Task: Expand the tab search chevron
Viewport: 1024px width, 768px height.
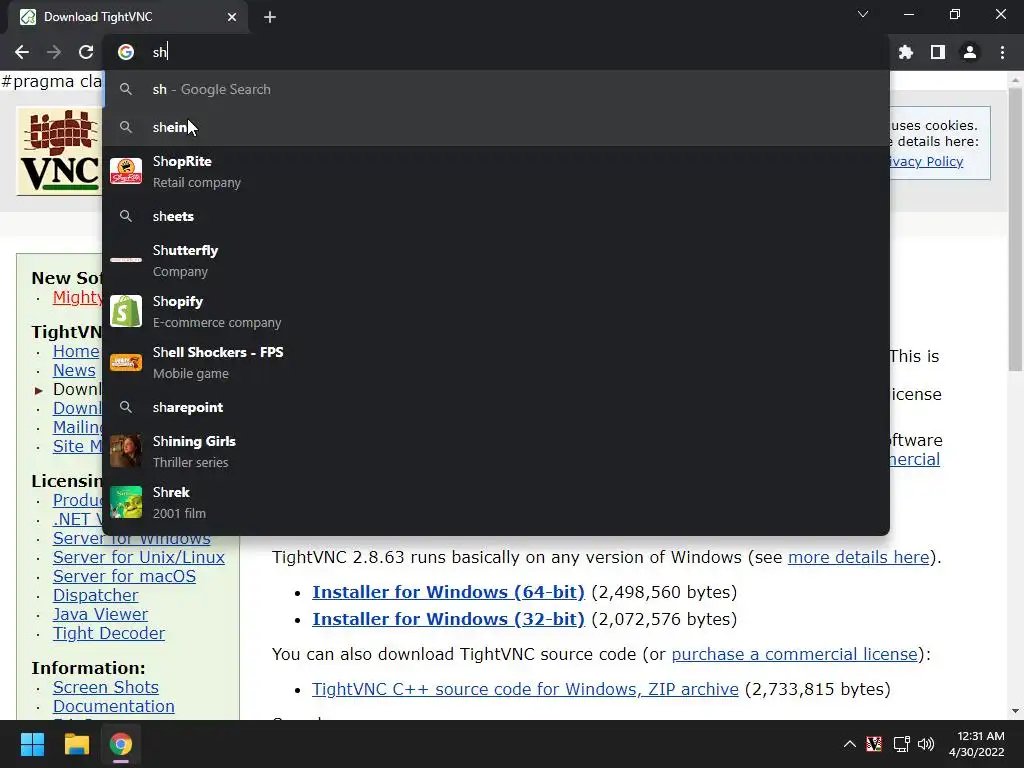Action: [x=863, y=14]
